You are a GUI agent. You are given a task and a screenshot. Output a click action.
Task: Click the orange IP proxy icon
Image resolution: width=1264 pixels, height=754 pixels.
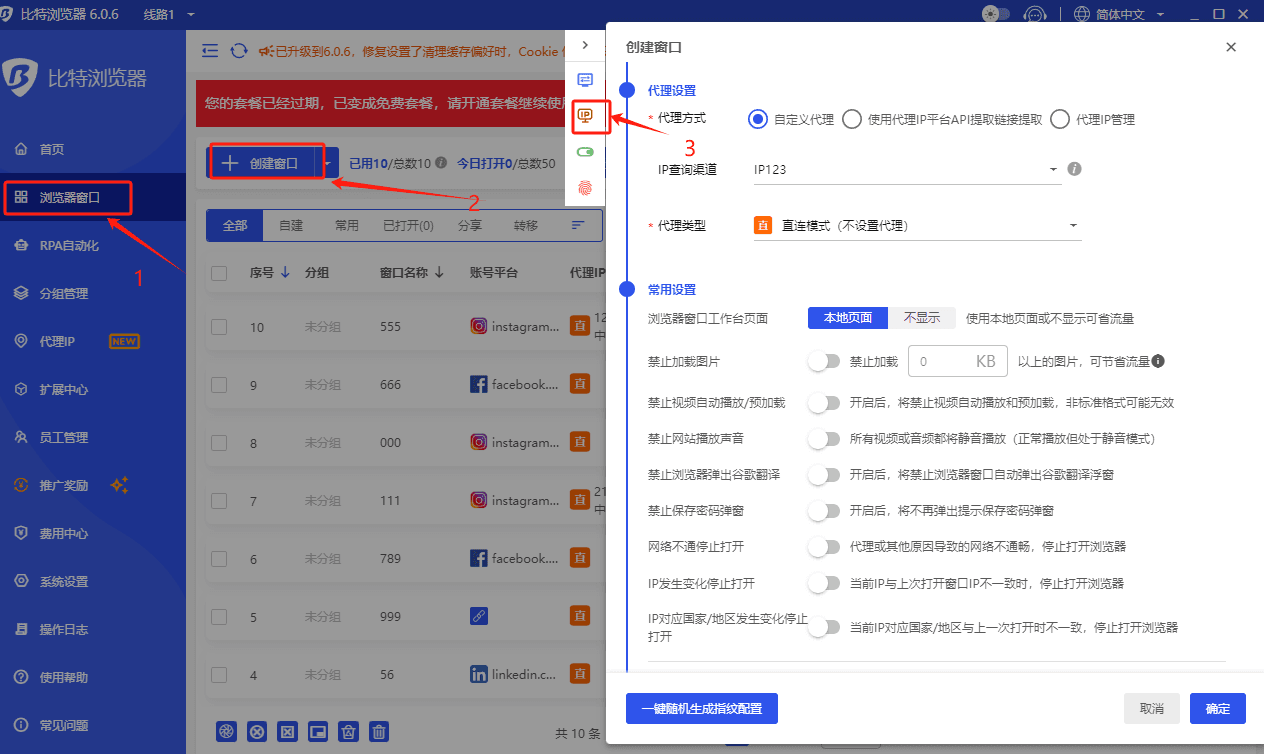585,116
